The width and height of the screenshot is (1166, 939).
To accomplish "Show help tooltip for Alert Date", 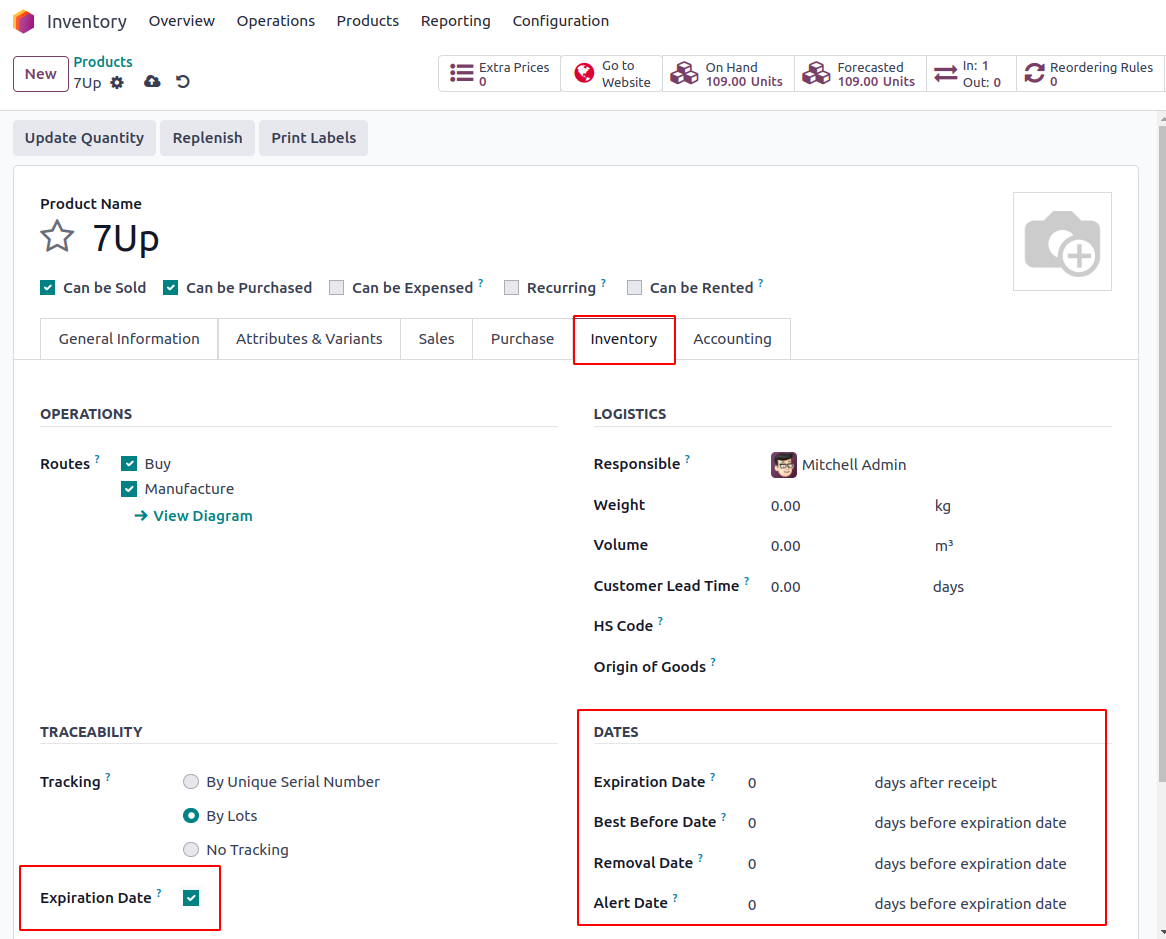I will click(675, 898).
